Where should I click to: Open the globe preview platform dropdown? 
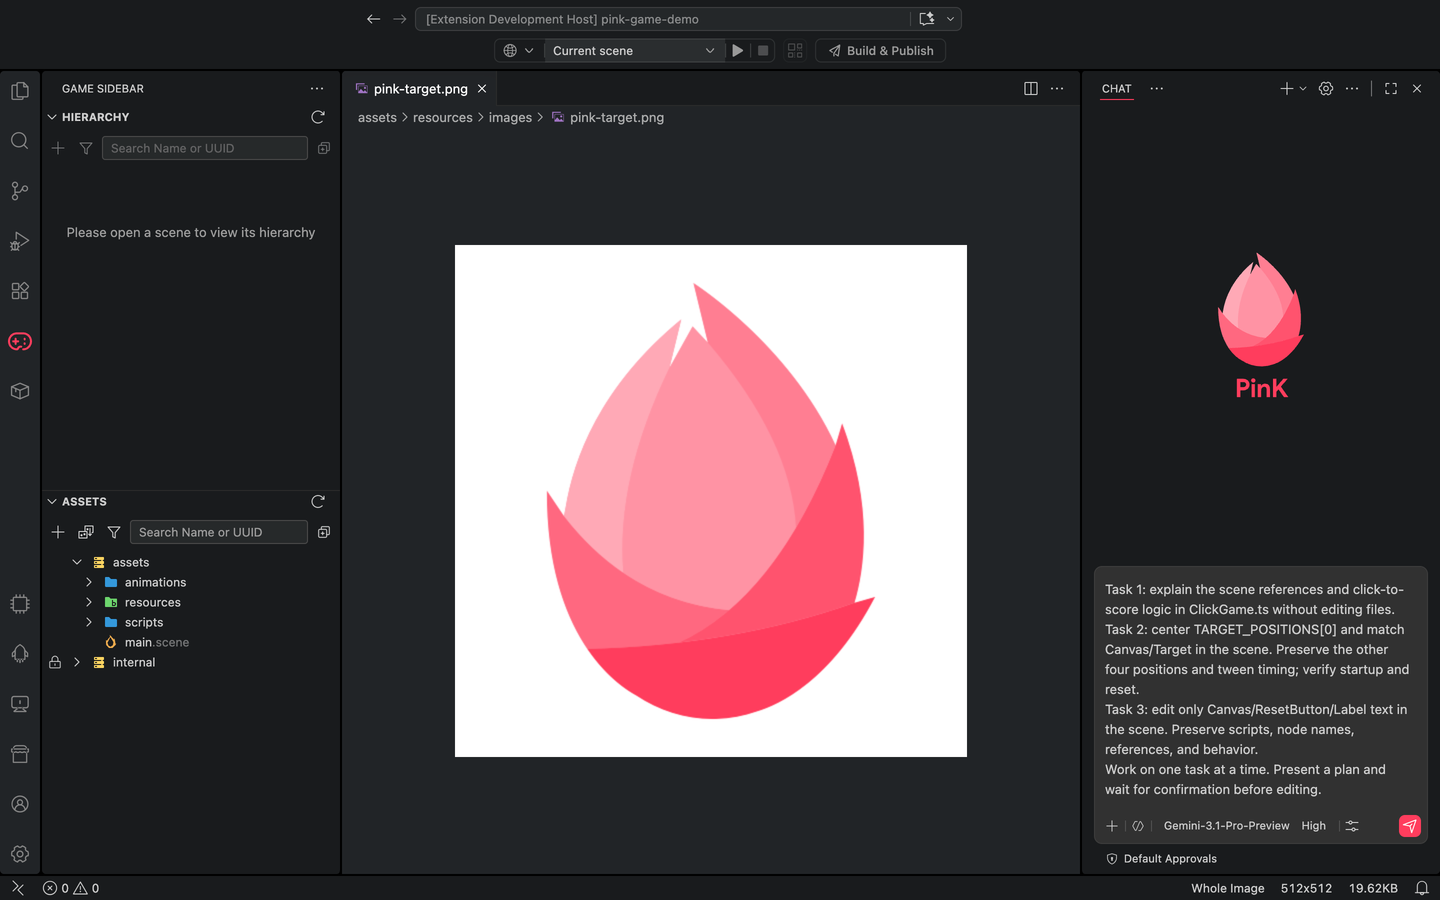519,51
